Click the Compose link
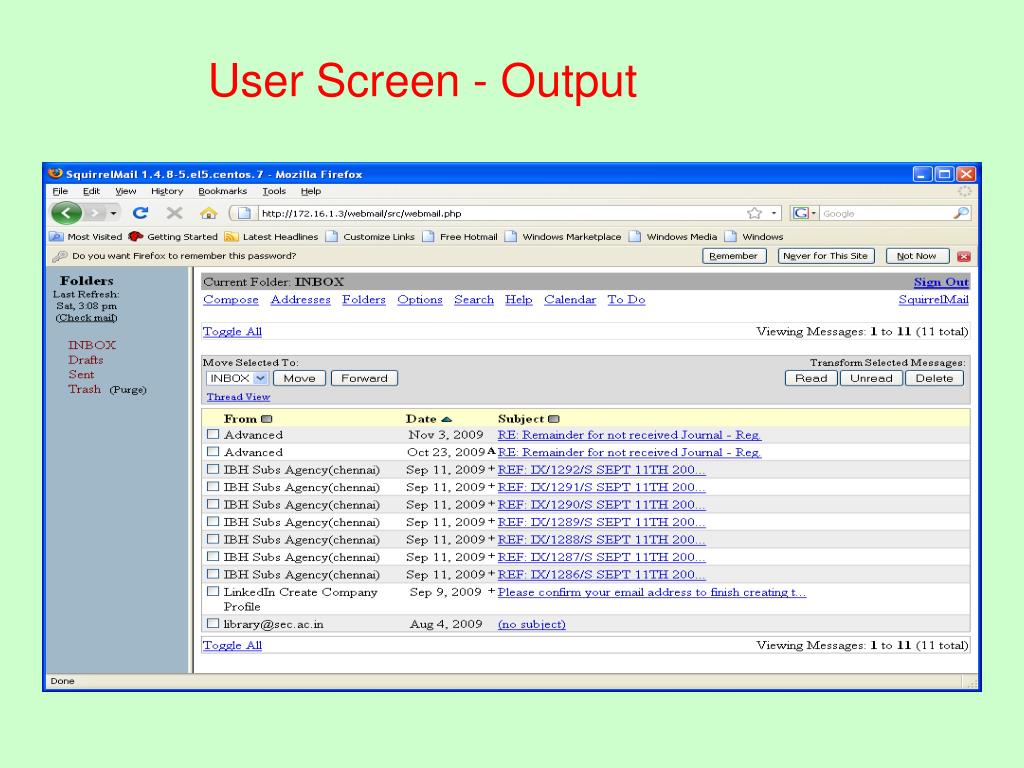Viewport: 1024px width, 768px height. point(231,300)
